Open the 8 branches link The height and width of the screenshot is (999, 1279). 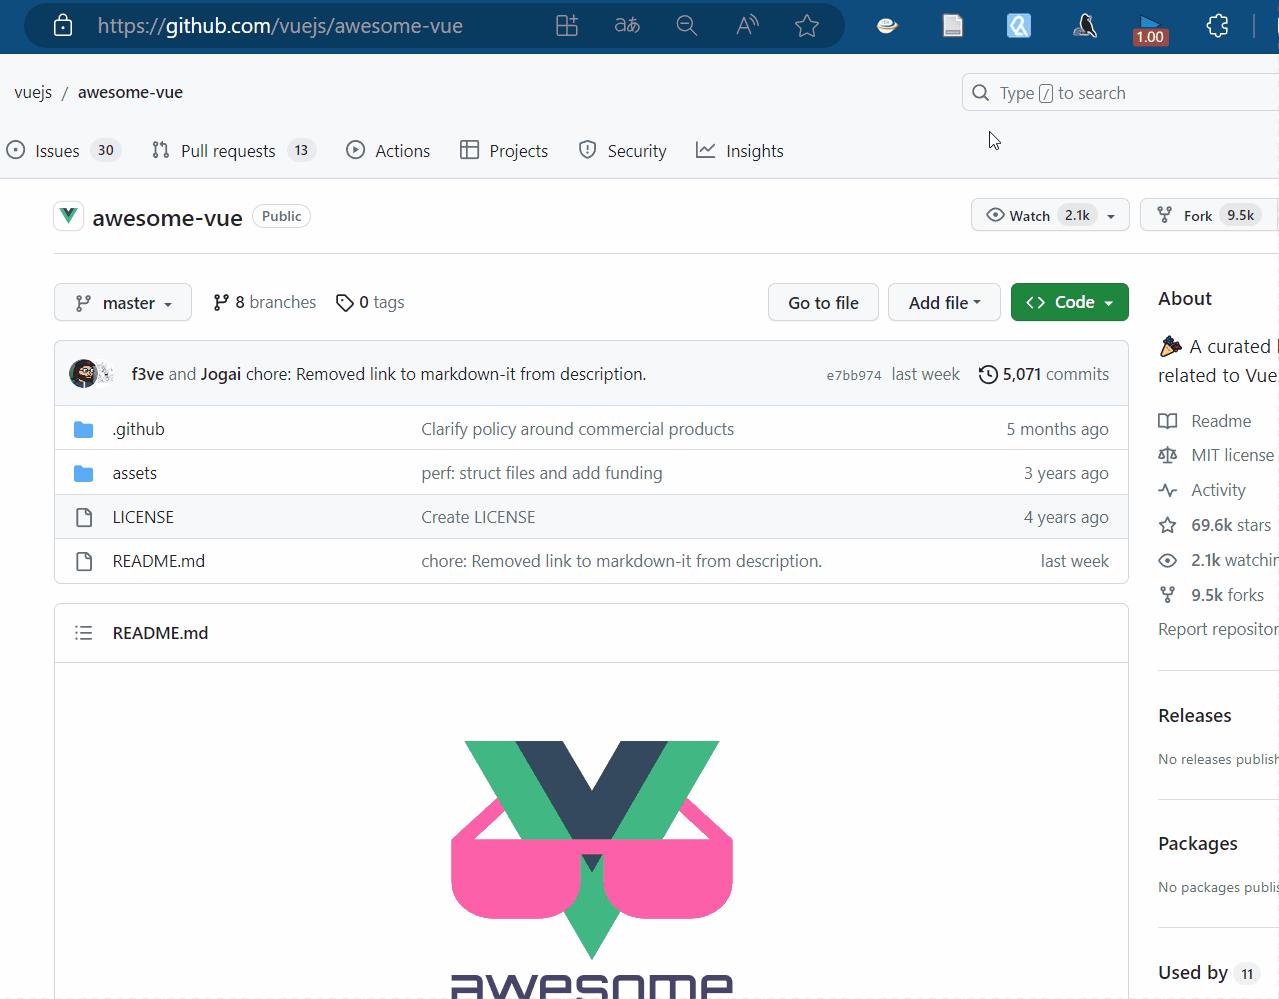point(265,302)
